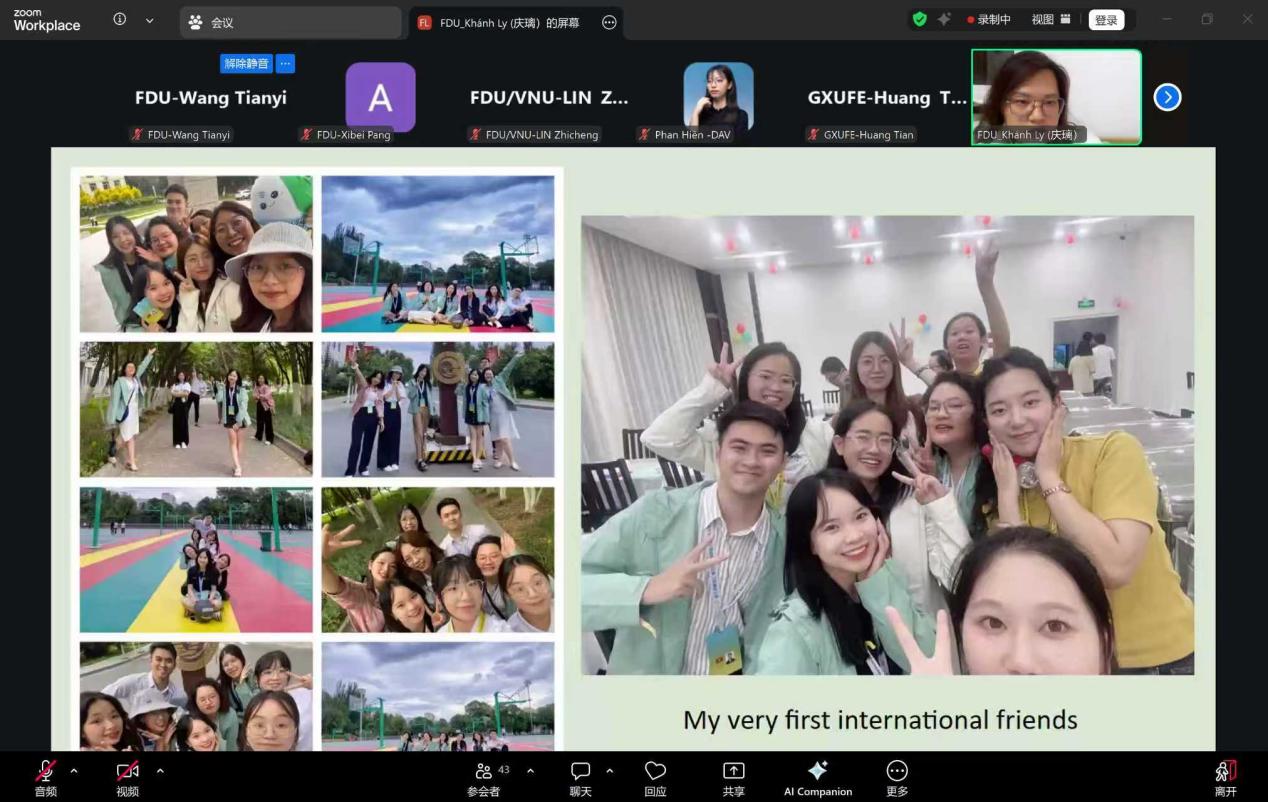
Task: Click the Share screen icon
Action: click(x=733, y=771)
